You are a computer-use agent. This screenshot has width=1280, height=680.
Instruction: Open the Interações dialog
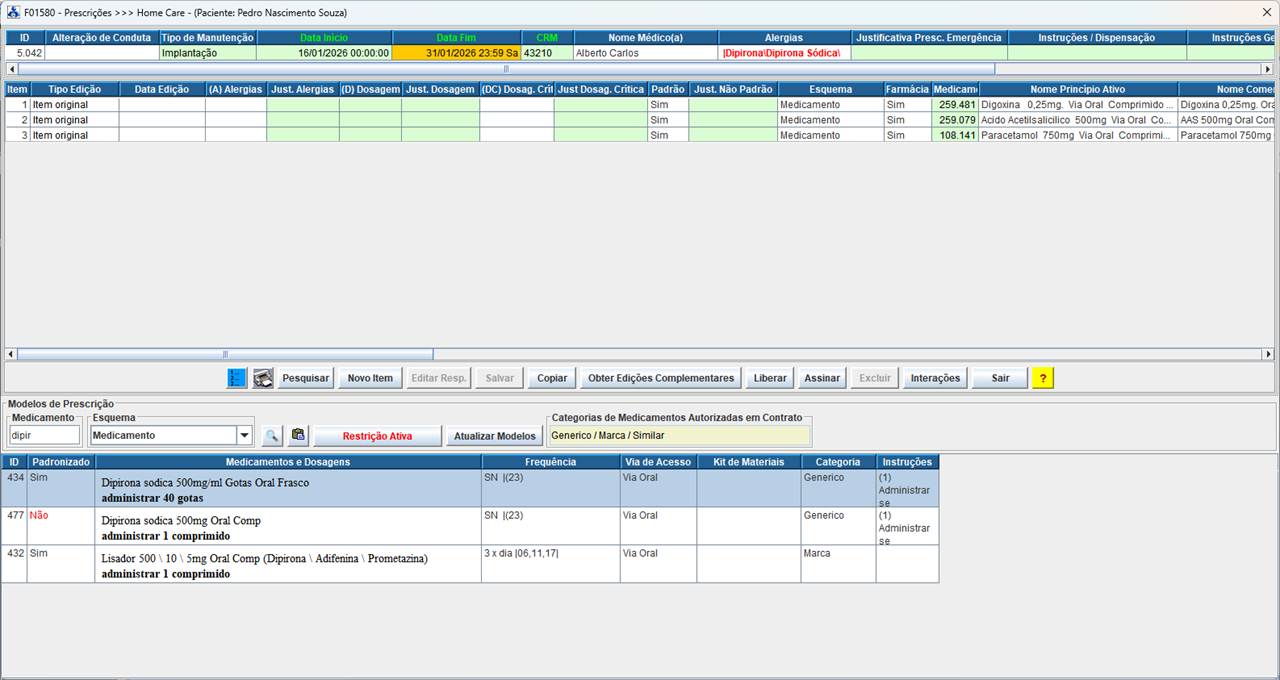[935, 378]
